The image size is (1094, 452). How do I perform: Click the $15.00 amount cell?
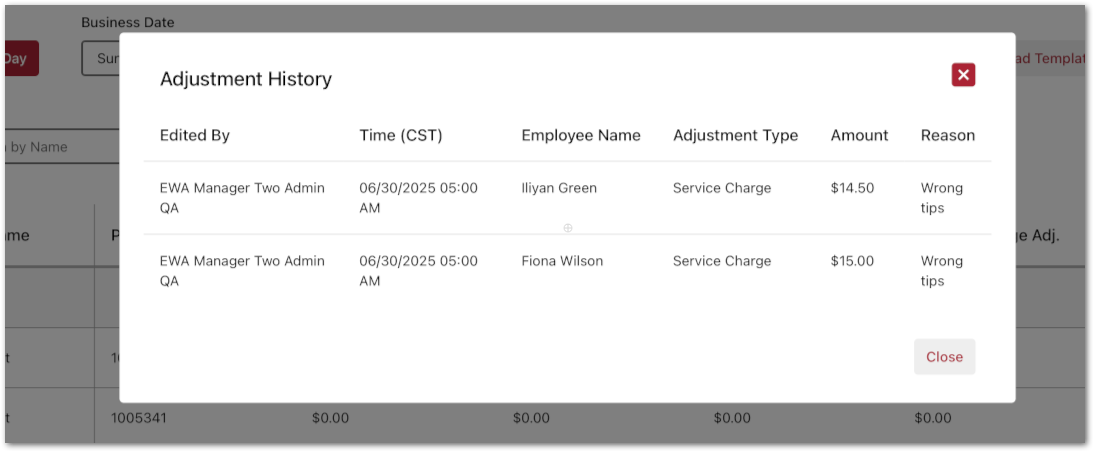[x=852, y=261]
